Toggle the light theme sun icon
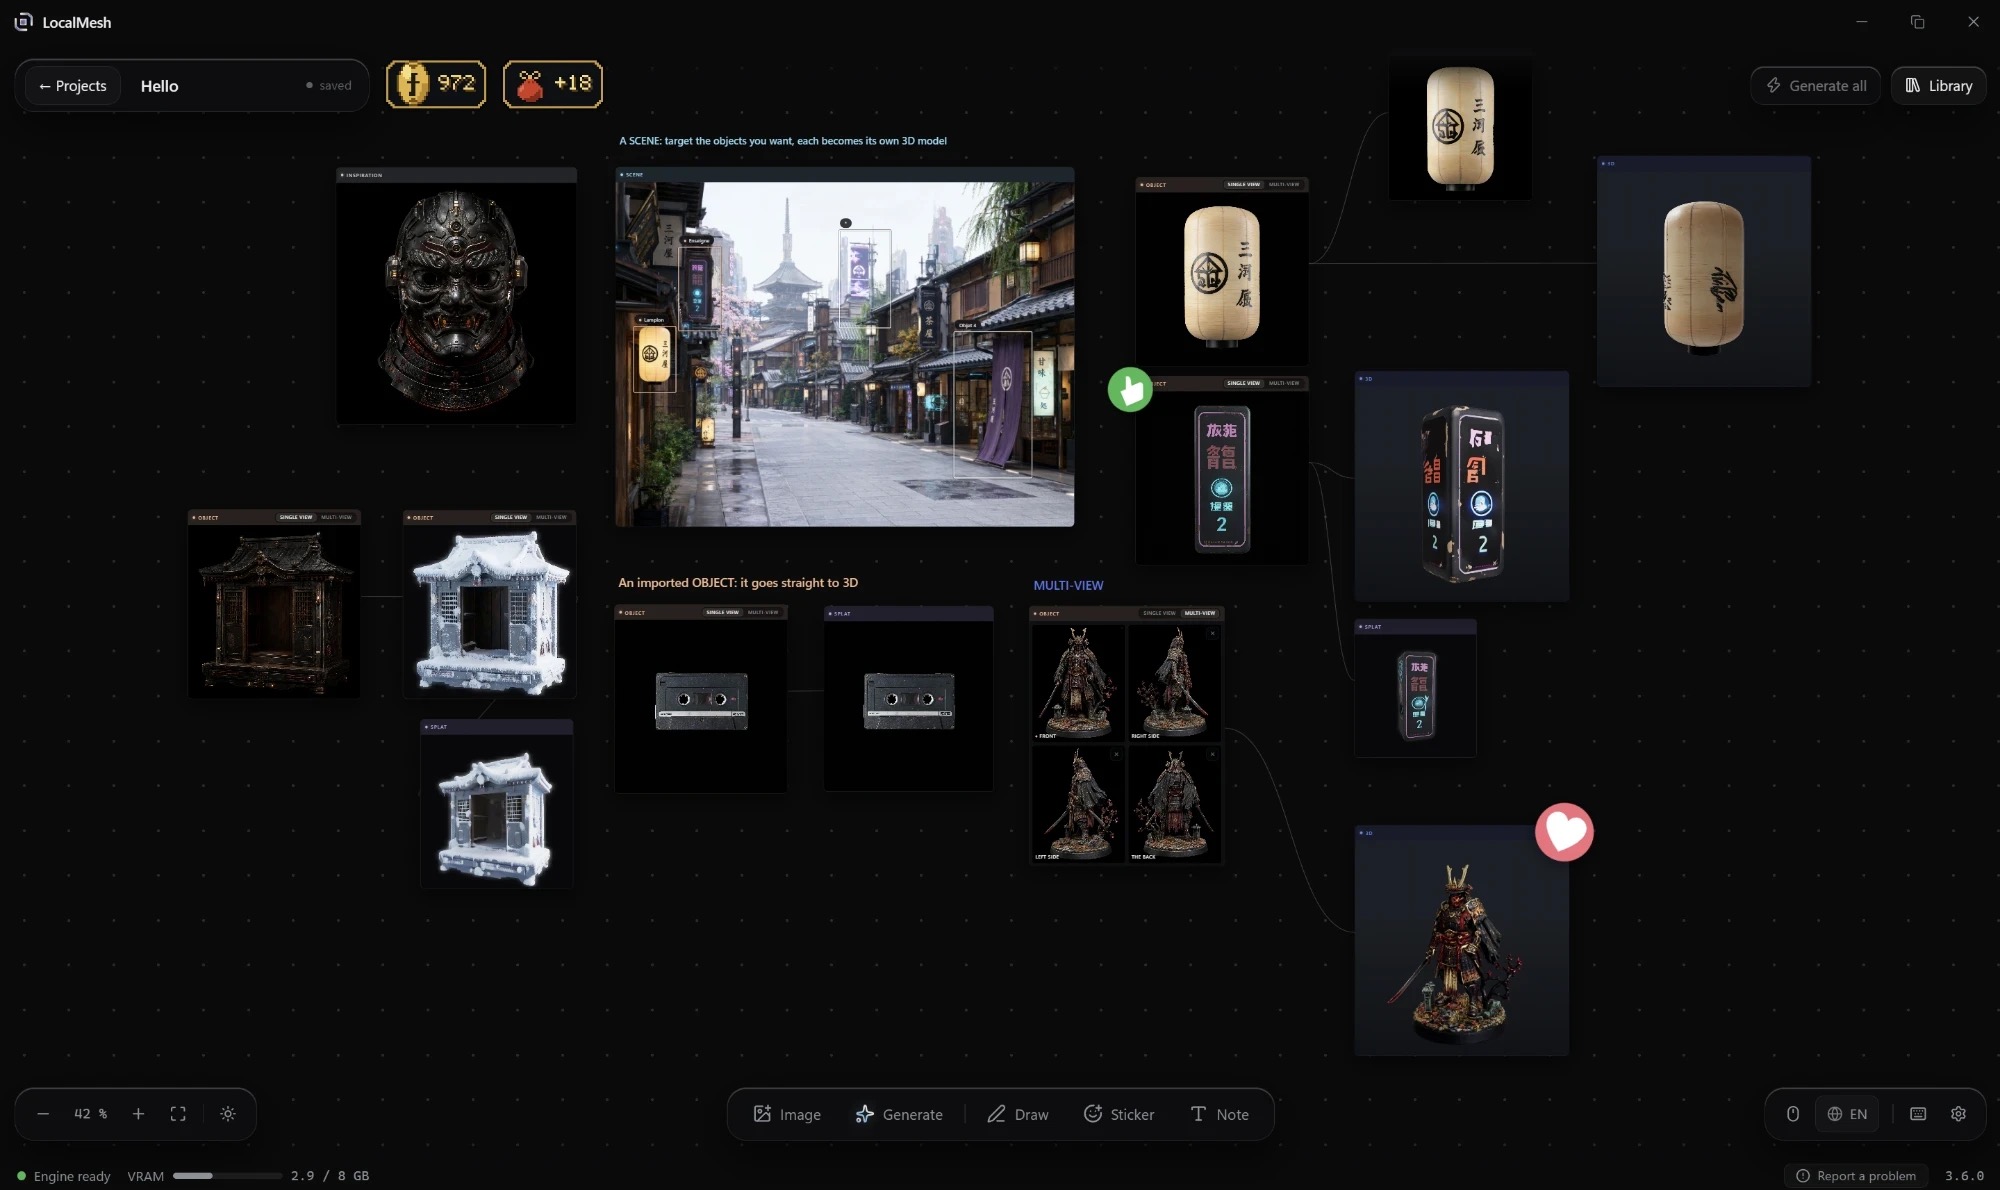Image resolution: width=2000 pixels, height=1190 pixels. 228,1114
